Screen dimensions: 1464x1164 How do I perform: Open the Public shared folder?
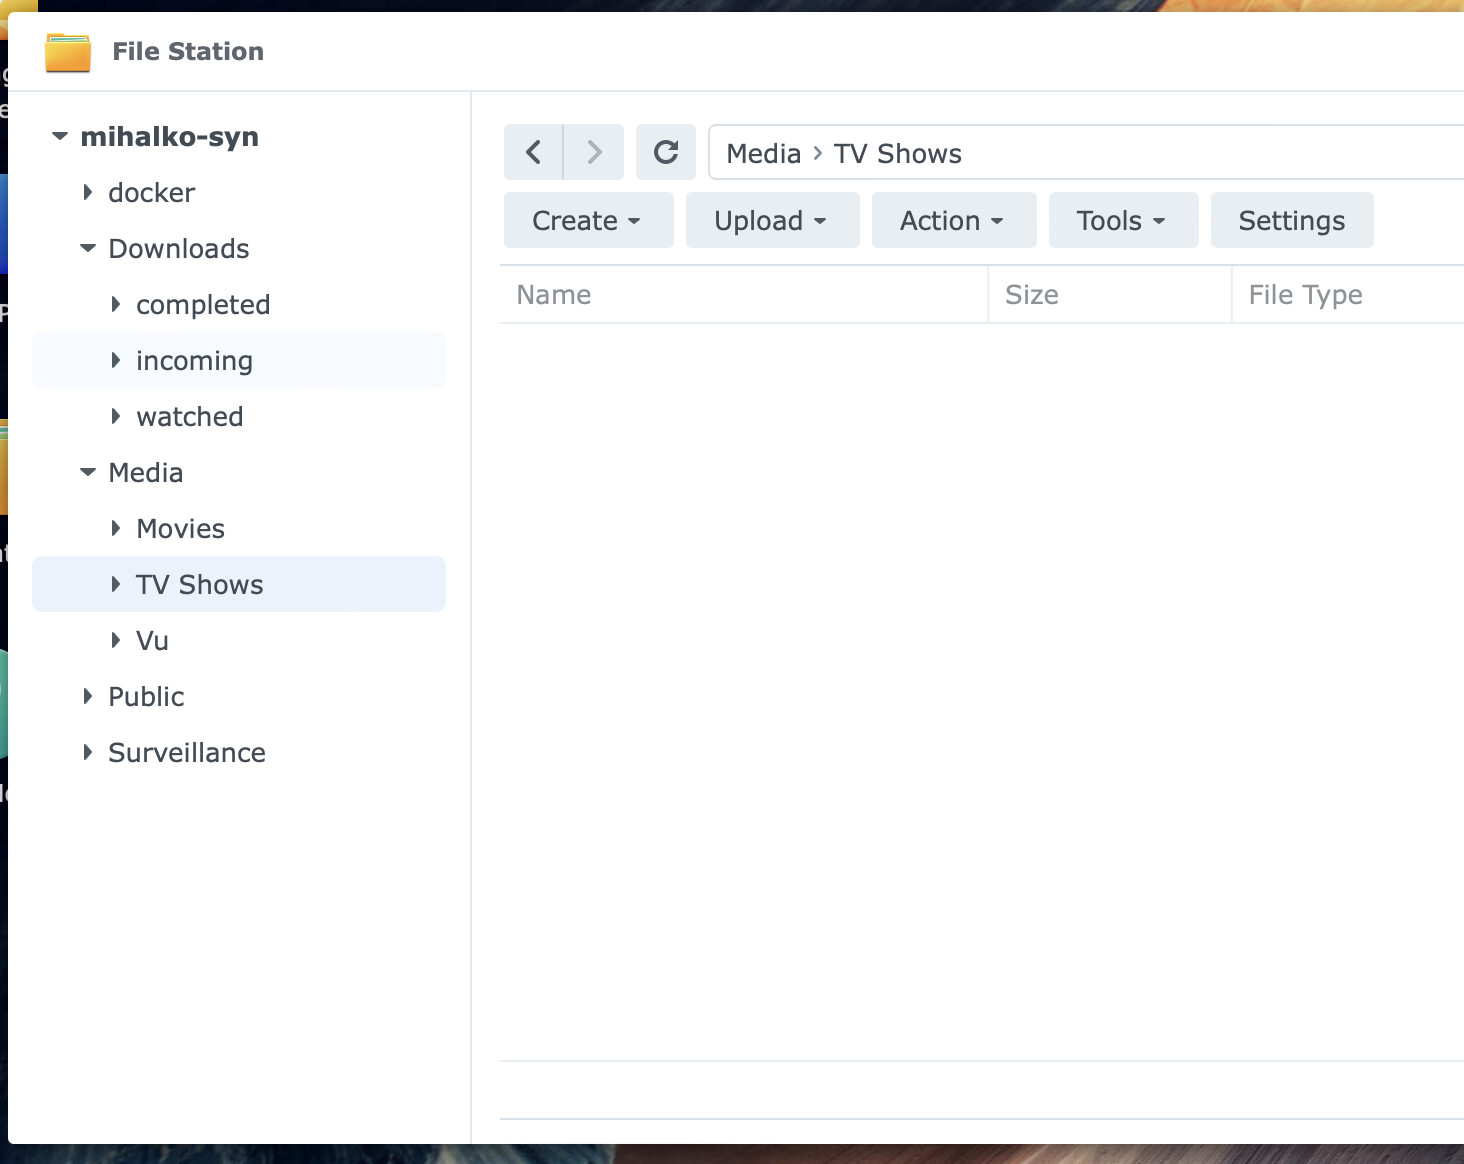146,696
